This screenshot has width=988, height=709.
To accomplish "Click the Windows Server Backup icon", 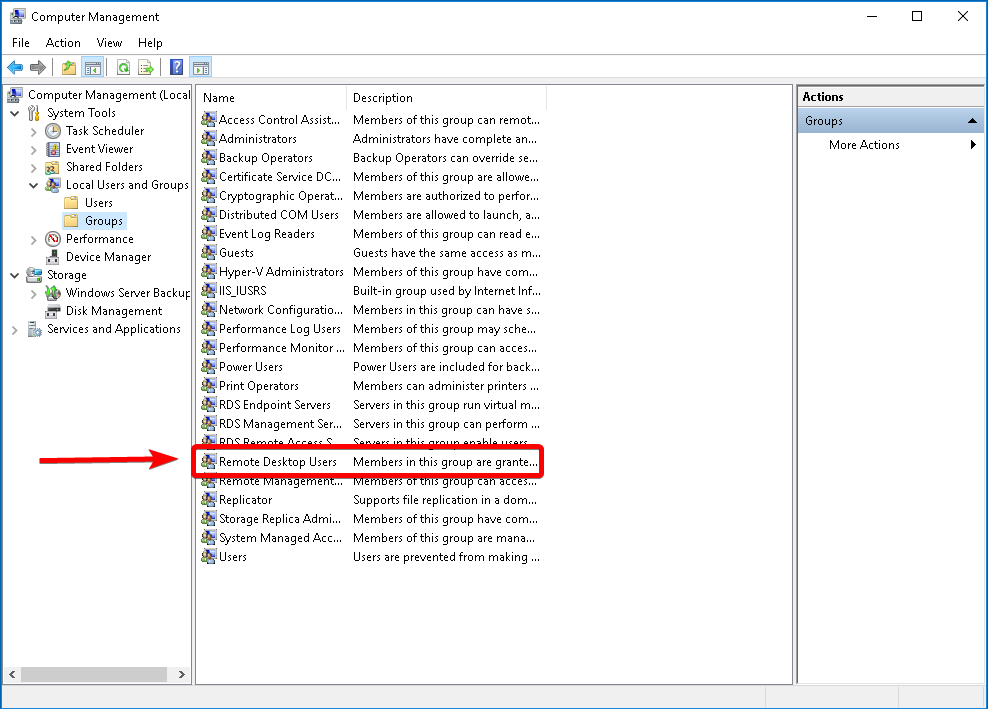I will click(x=53, y=293).
